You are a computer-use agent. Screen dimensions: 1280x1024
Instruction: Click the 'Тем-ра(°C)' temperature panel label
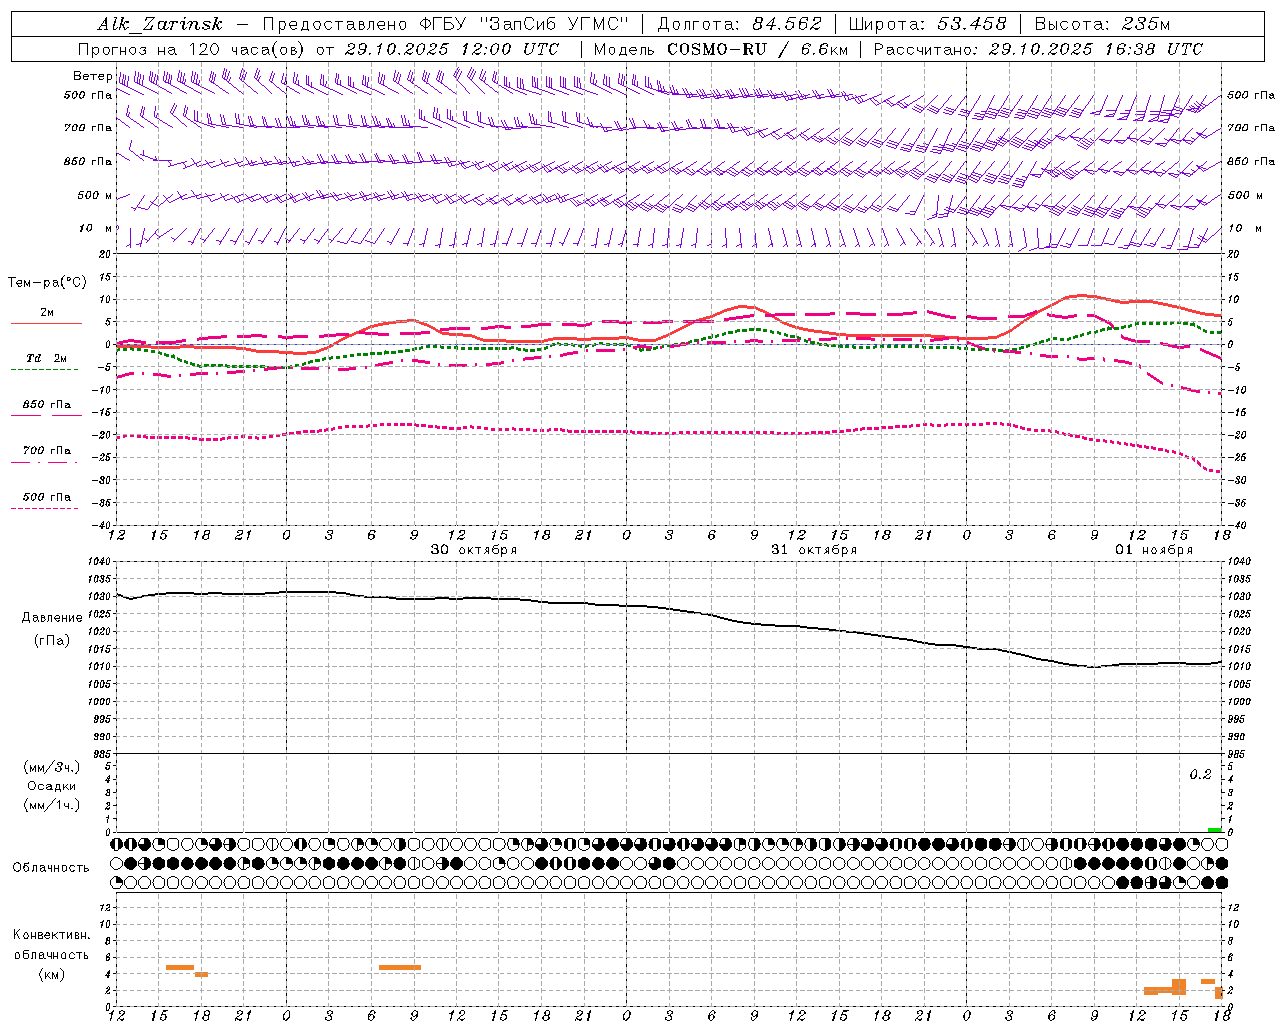47,283
